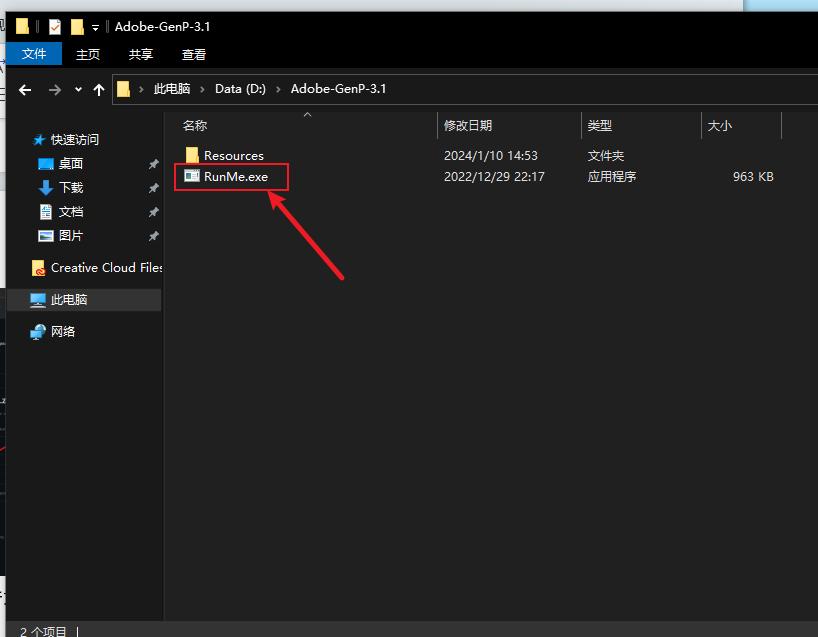
Task: Select the RunMe.exe application icon
Action: pyautogui.click(x=192, y=176)
